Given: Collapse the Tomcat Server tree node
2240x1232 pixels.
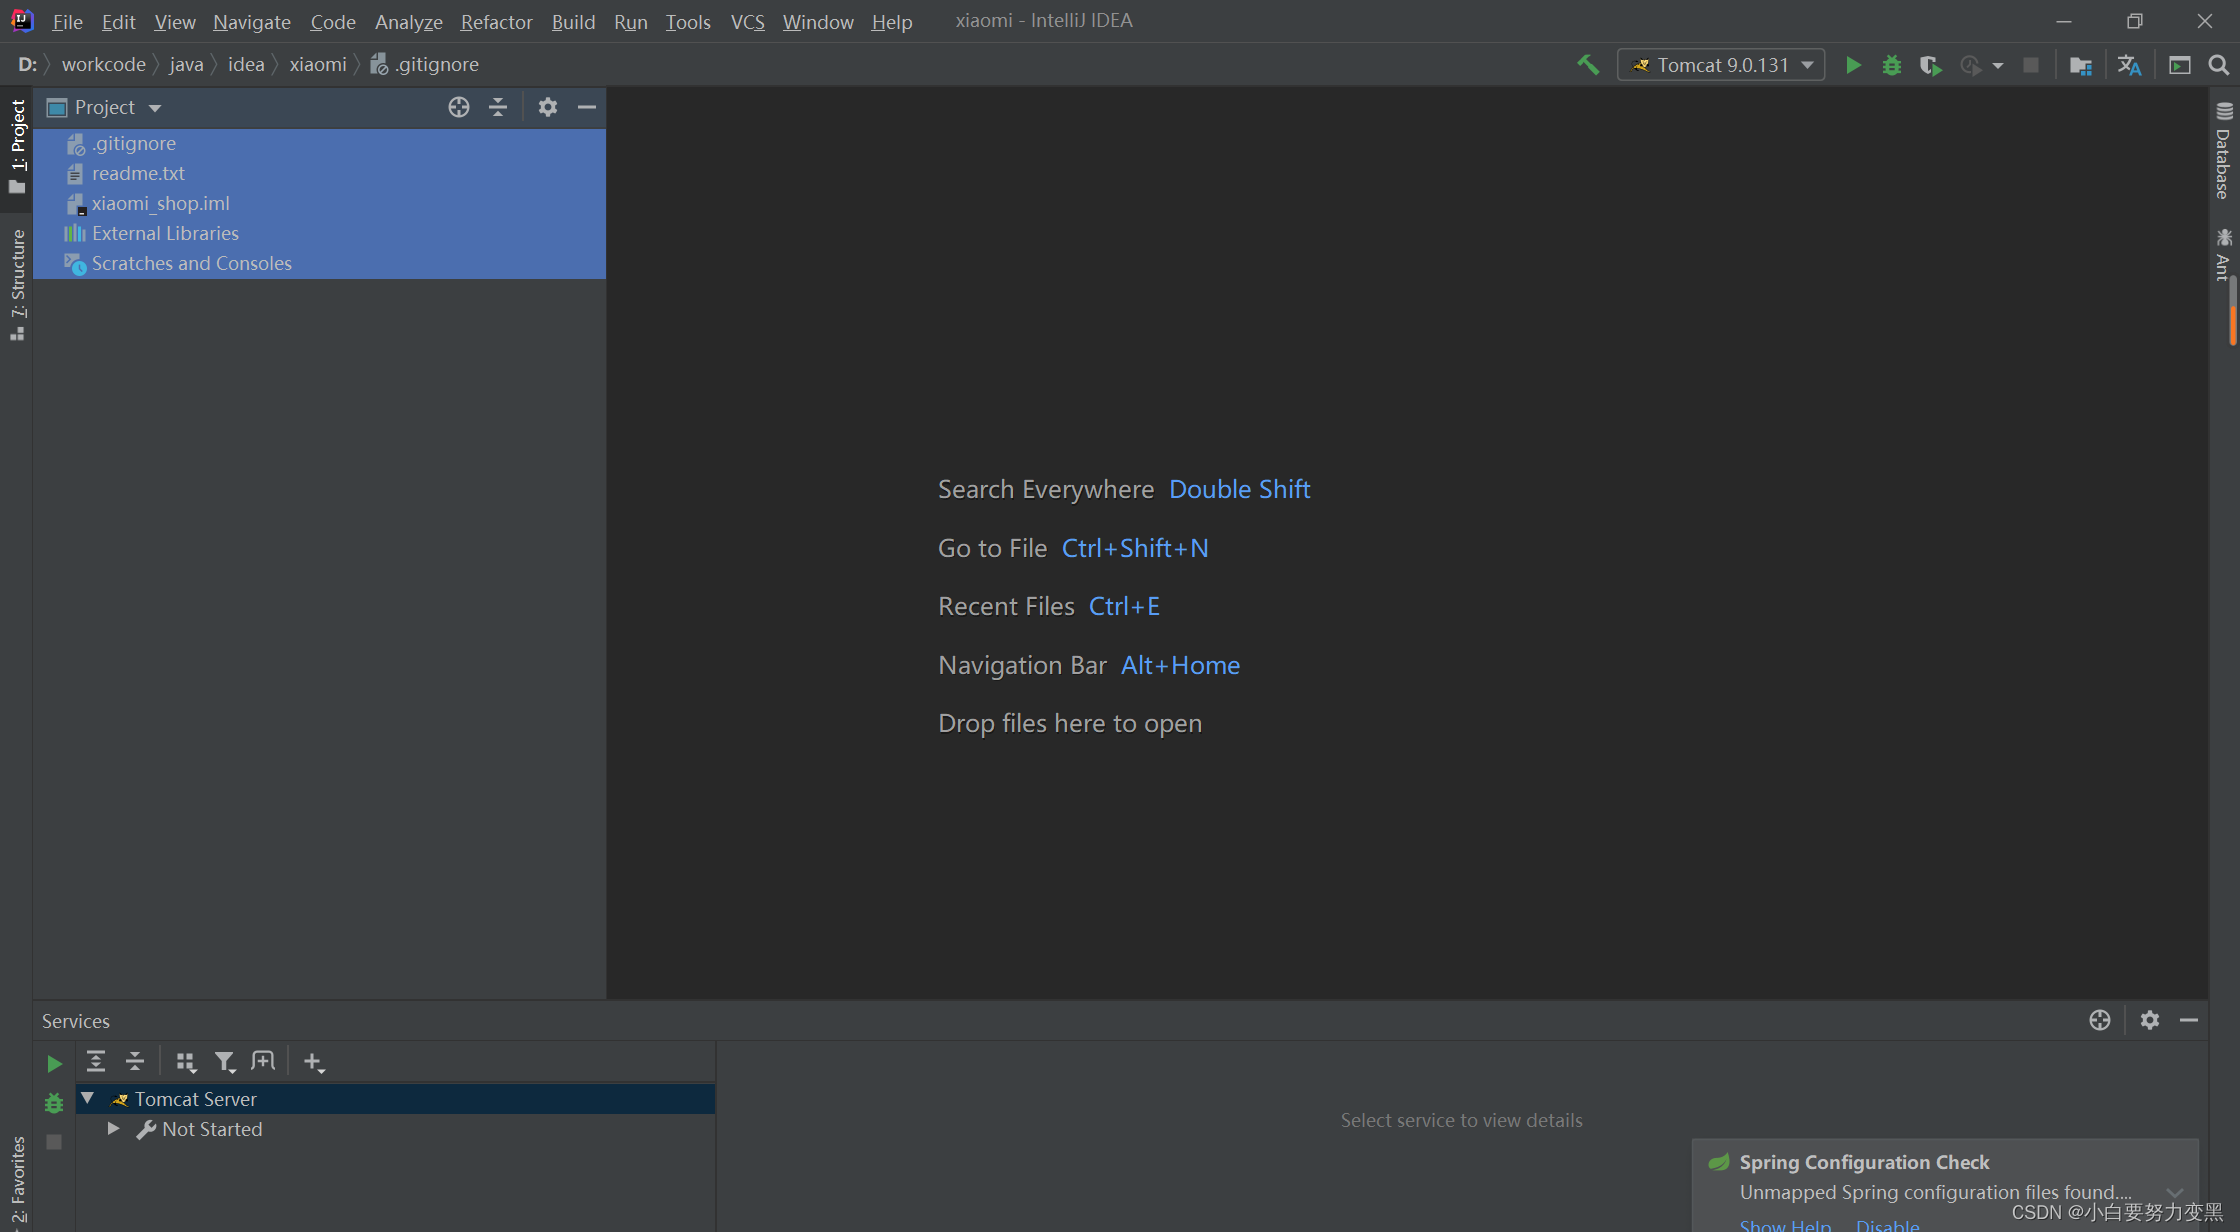Looking at the screenshot, I should [88, 1098].
